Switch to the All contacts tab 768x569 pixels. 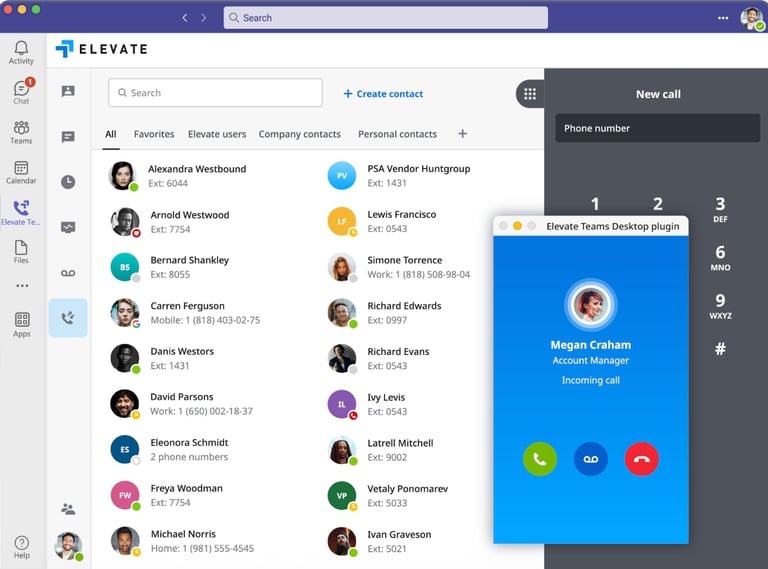(x=111, y=134)
